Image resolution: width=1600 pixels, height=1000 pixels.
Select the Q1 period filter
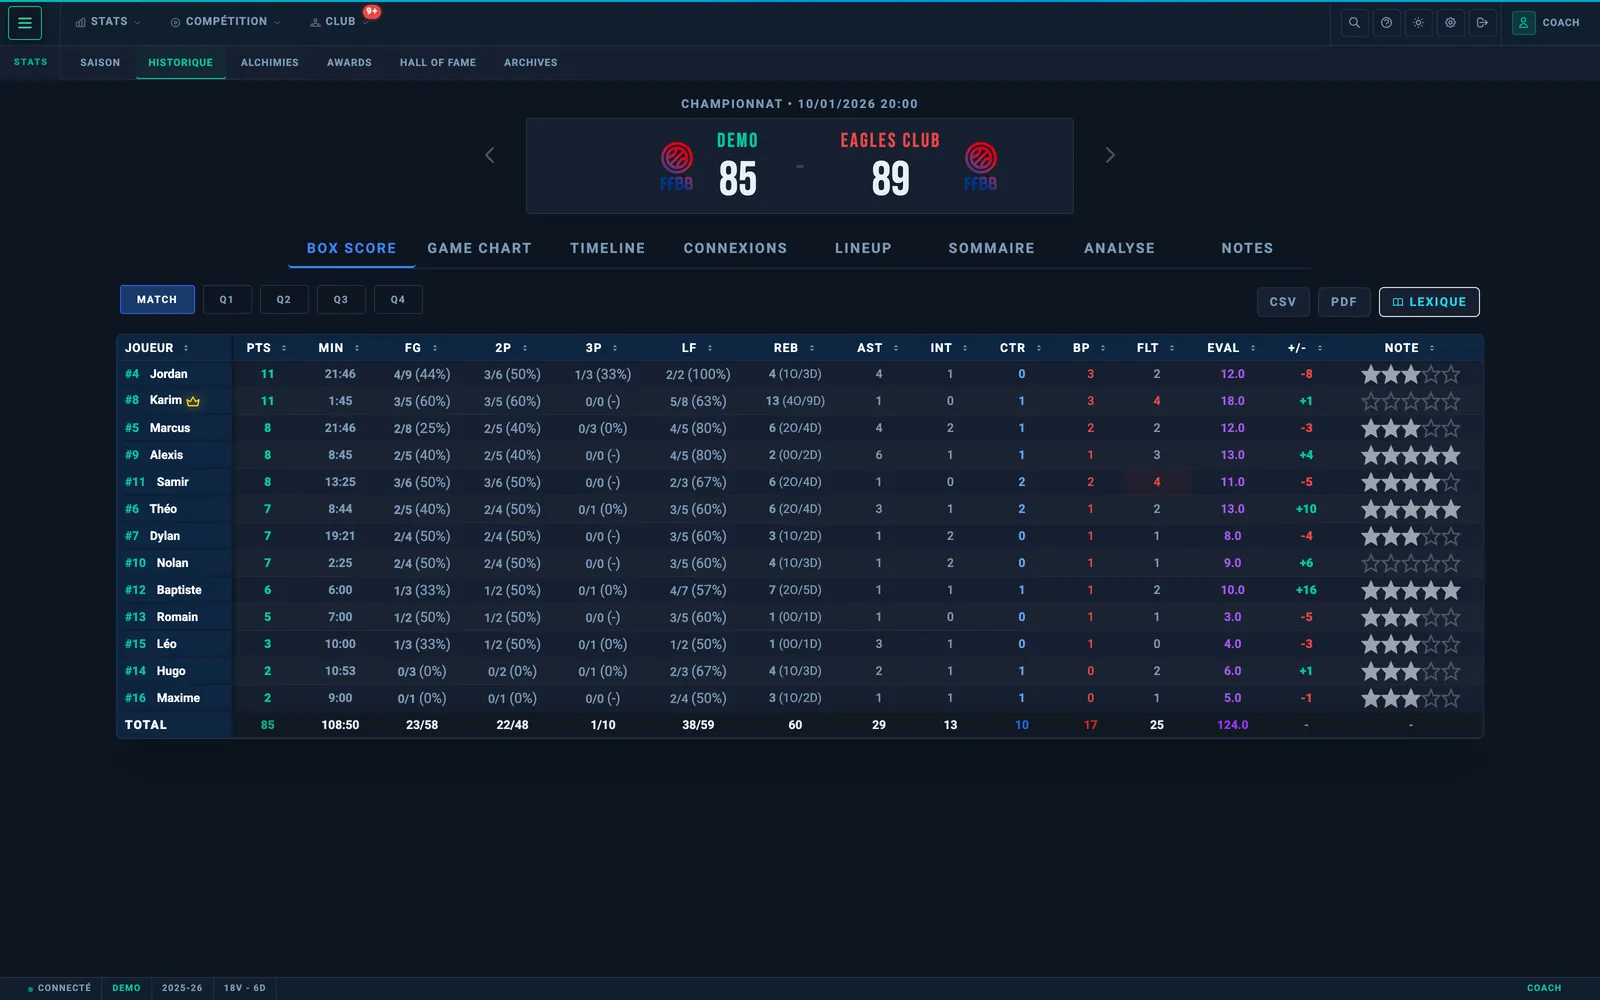(x=227, y=300)
